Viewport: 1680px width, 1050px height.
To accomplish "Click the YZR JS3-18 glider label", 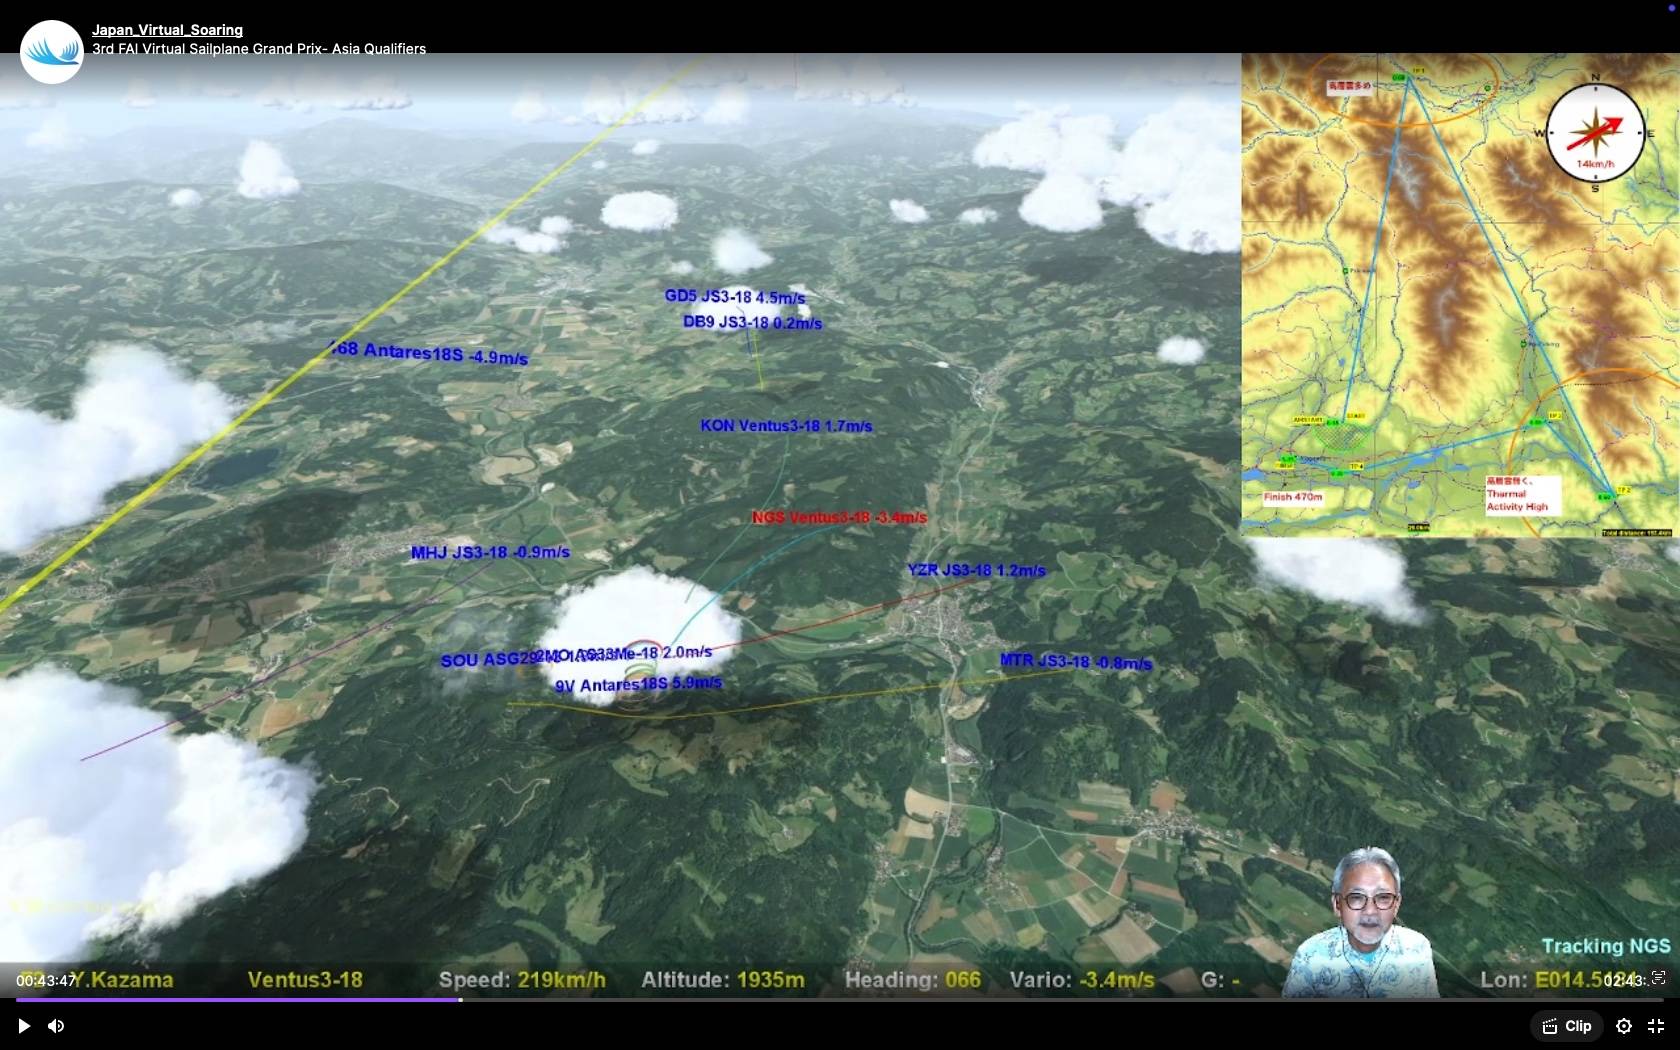I will (x=976, y=570).
